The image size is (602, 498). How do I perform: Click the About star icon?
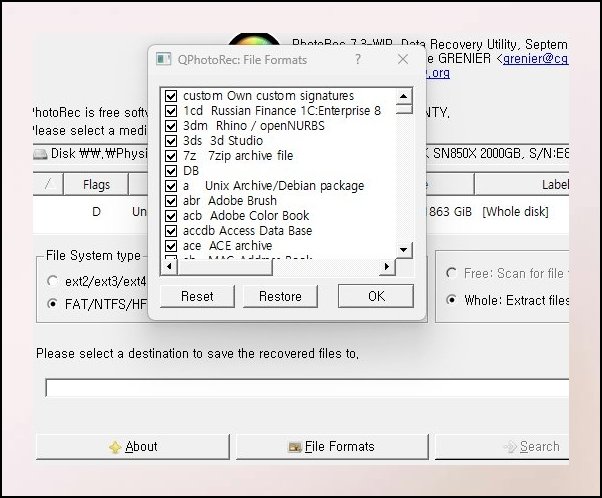115,447
